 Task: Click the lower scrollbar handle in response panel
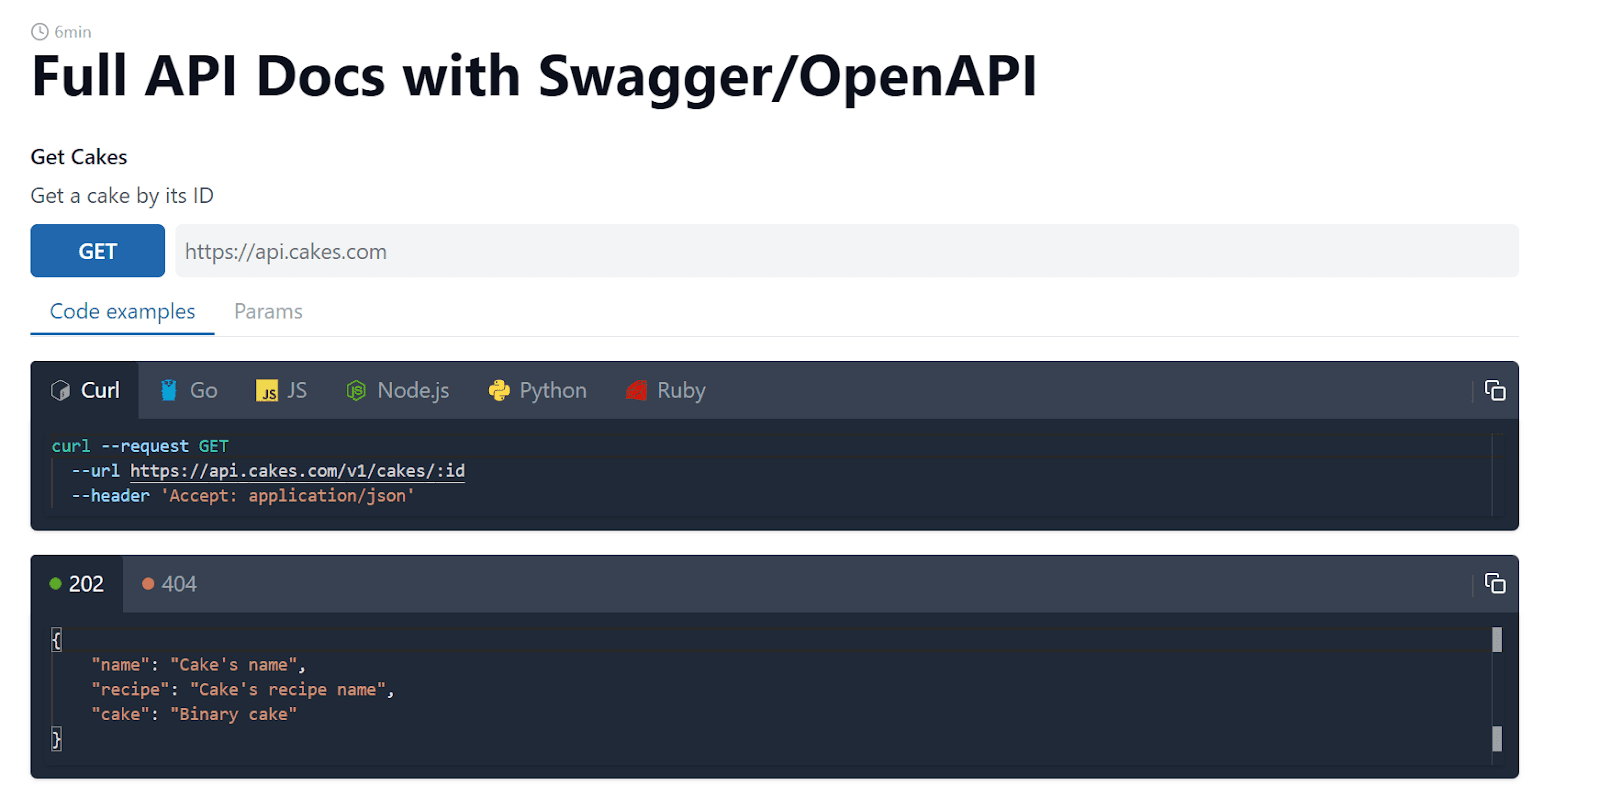coord(1497,739)
